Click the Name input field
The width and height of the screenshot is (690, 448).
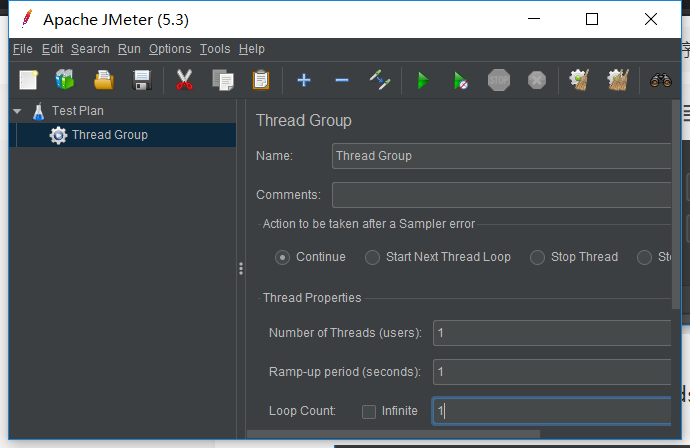(501, 156)
